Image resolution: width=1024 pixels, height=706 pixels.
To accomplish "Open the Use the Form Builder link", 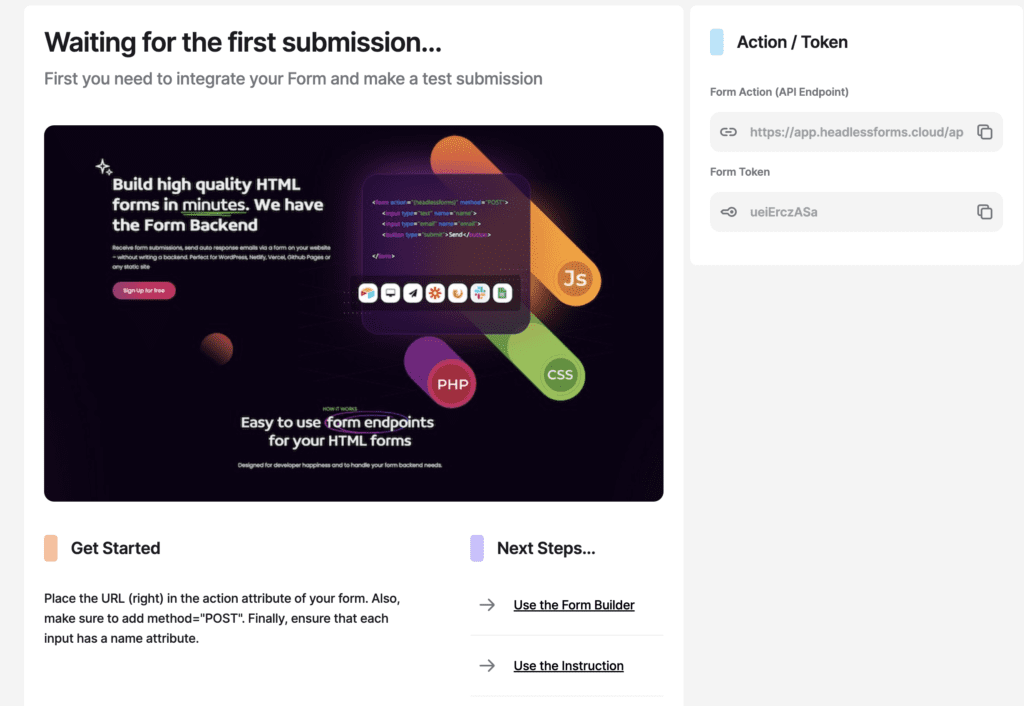I will click(x=574, y=605).
